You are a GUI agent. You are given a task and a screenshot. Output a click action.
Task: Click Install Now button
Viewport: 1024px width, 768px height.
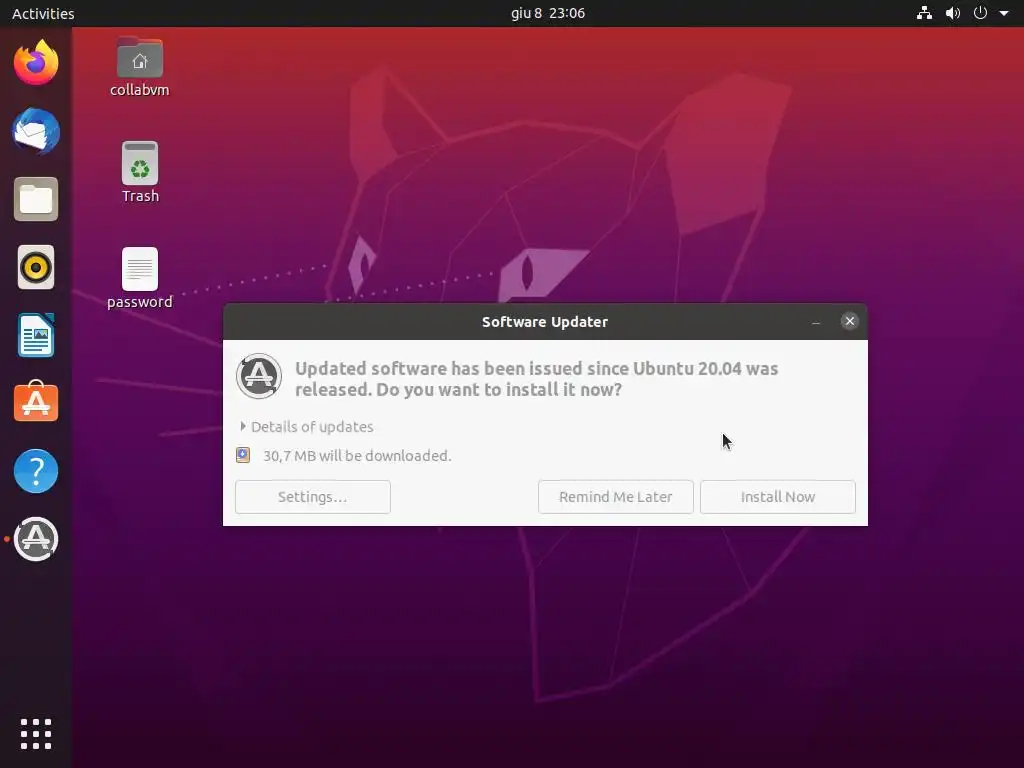coord(778,497)
